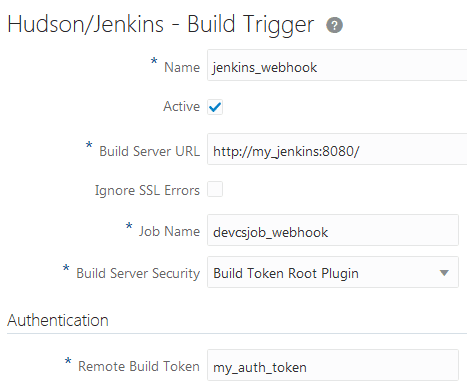This screenshot has width=467, height=392.
Task: Select the Authentication section heading
Action: tap(58, 320)
